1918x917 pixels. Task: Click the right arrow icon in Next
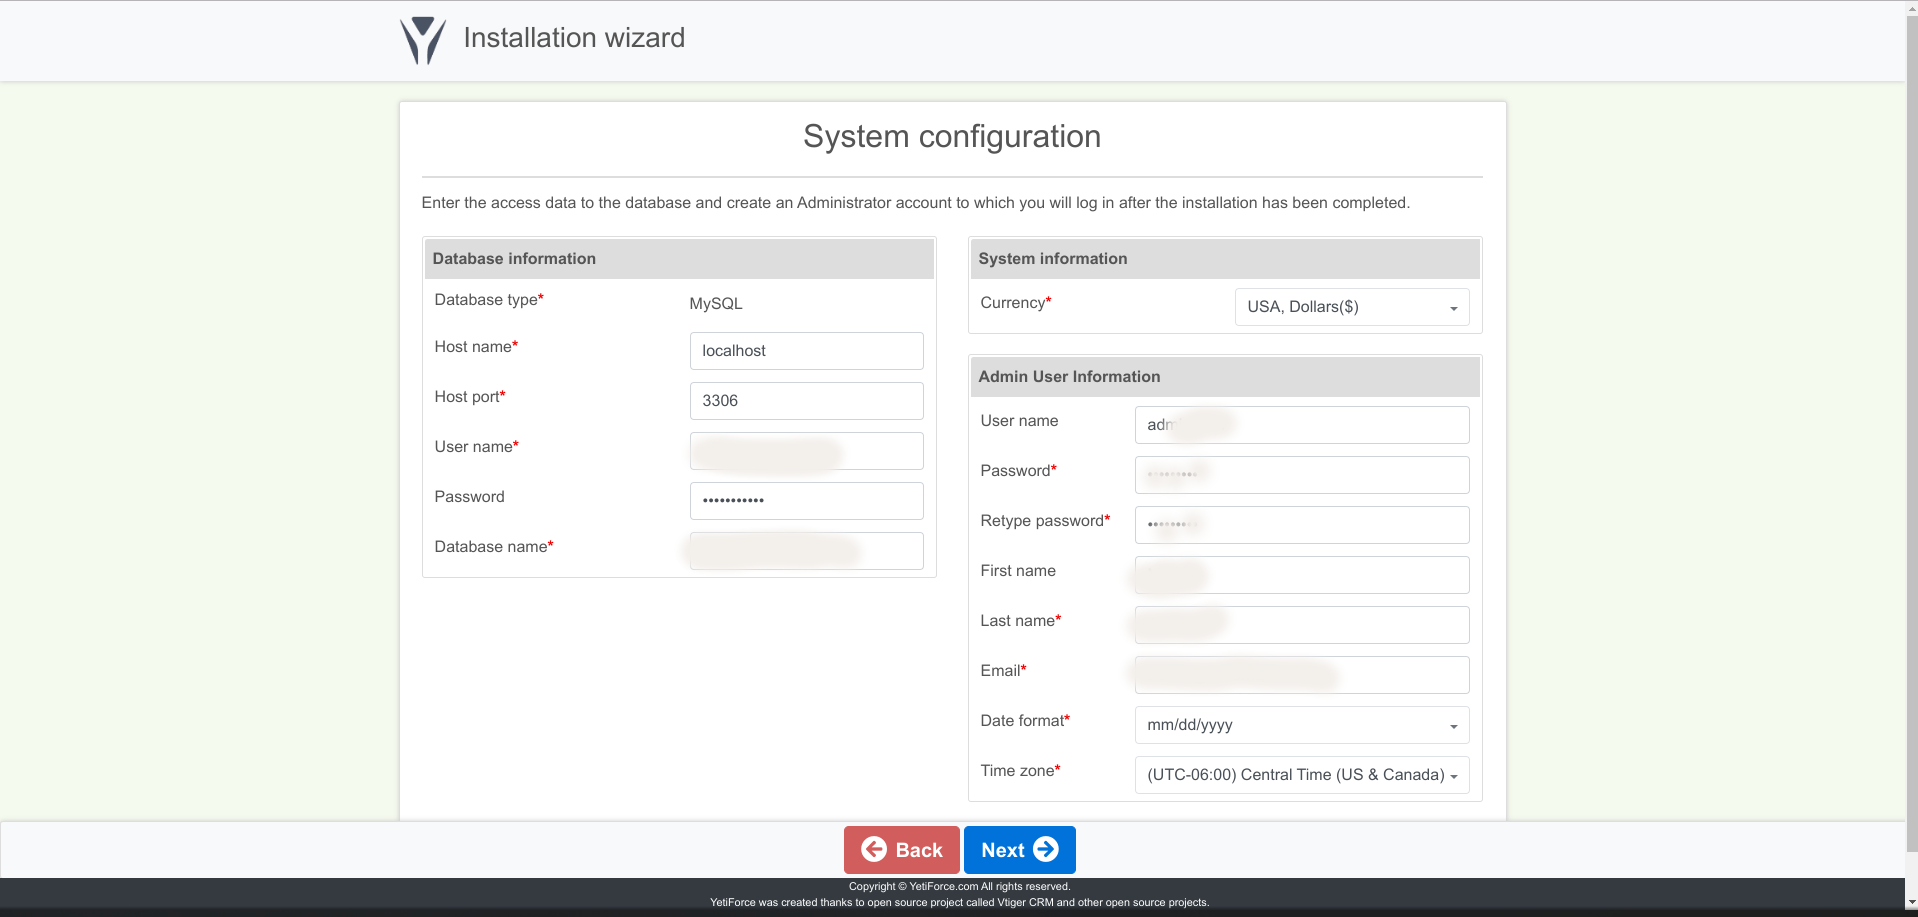click(1046, 849)
